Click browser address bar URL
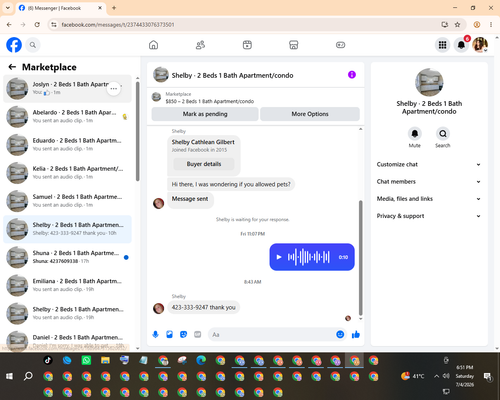The width and height of the screenshot is (500, 400). pos(118,25)
